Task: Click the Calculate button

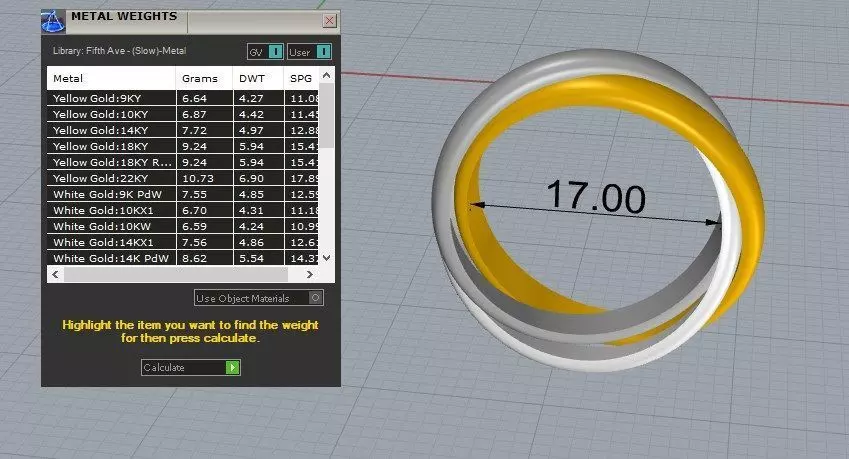Action: 191,368
